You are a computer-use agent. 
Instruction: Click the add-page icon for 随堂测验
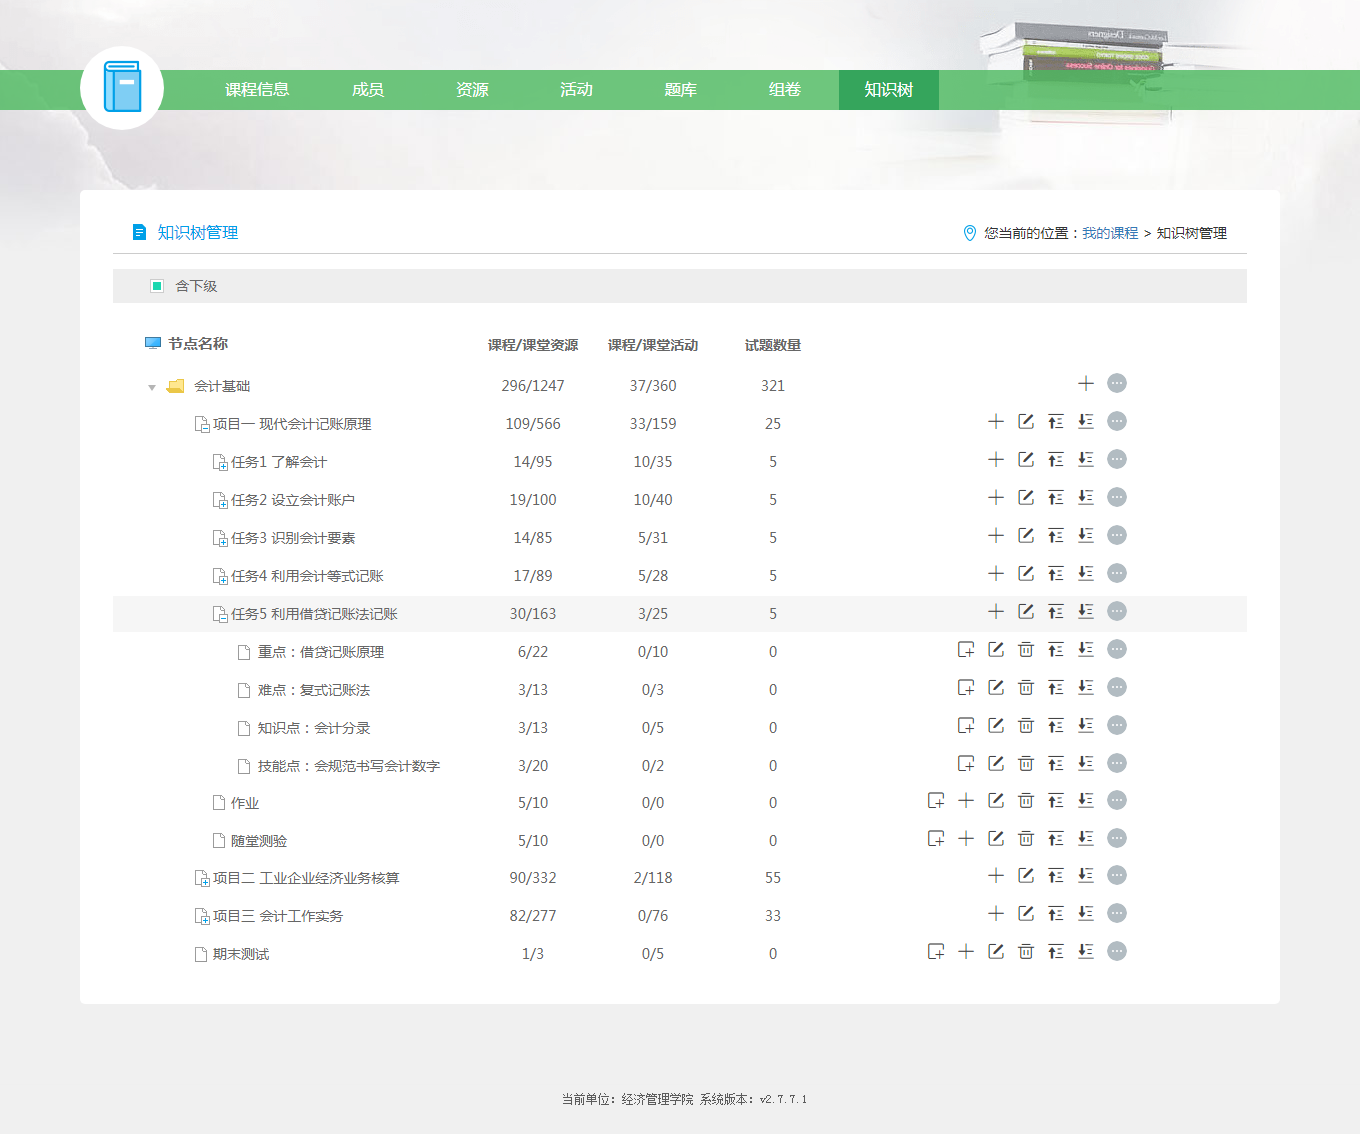click(x=936, y=838)
